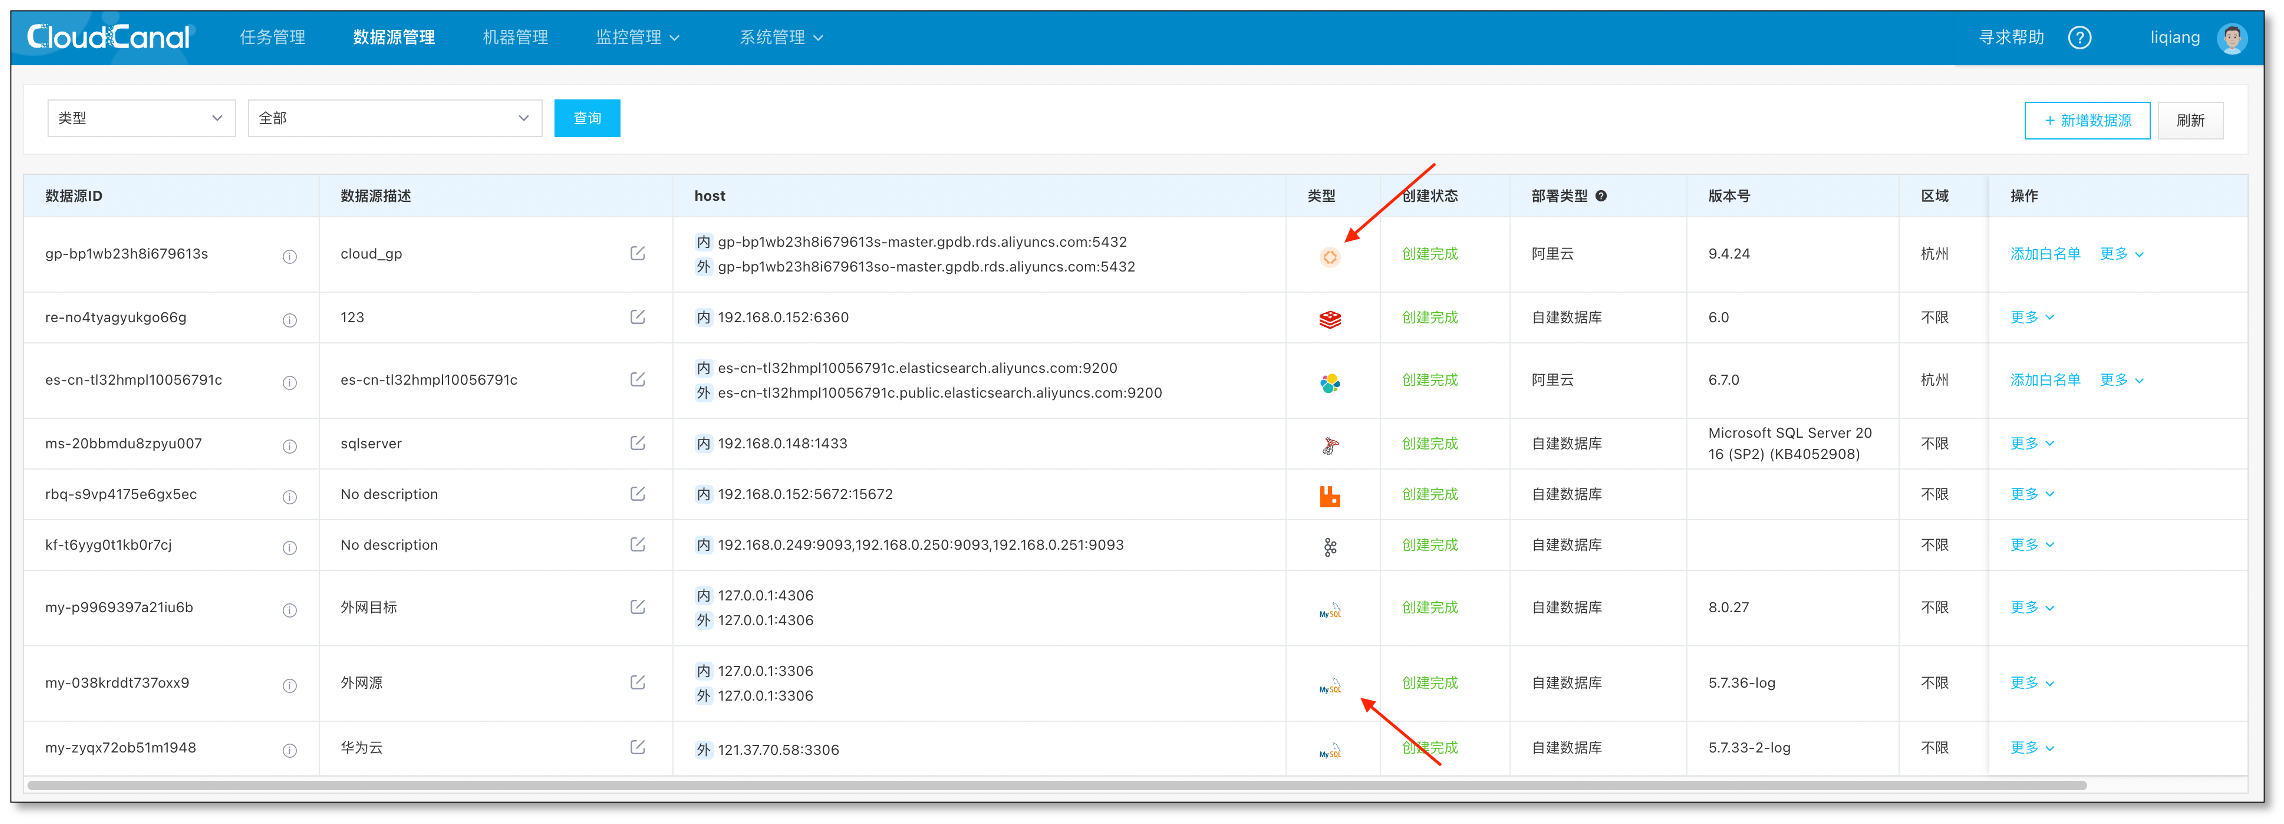2284x824 pixels.
Task: Click 添加白名单 link for es-cn row
Action: [2045, 380]
